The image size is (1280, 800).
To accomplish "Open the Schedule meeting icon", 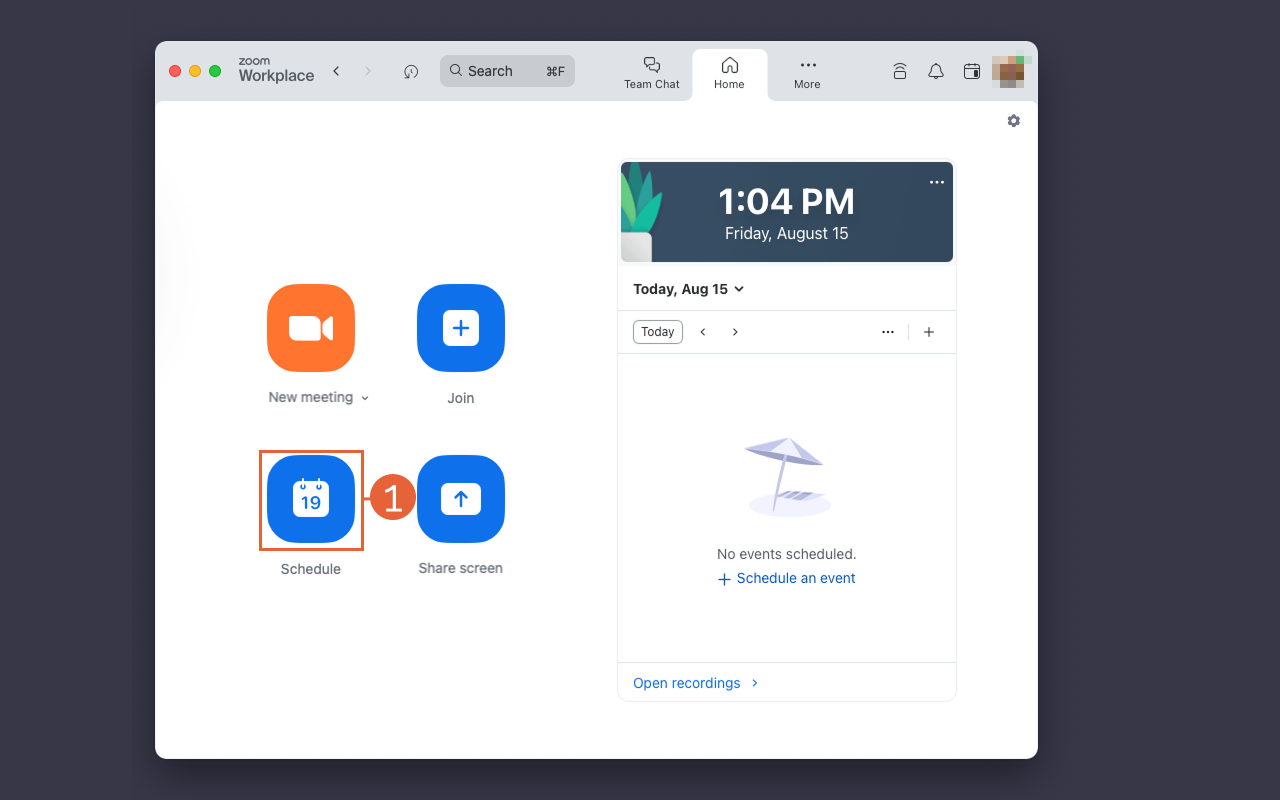I will tap(311, 499).
